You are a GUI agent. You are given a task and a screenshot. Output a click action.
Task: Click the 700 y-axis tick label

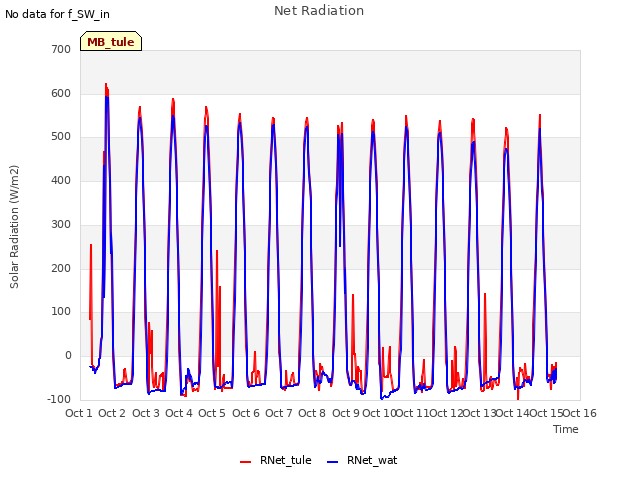(61, 49)
